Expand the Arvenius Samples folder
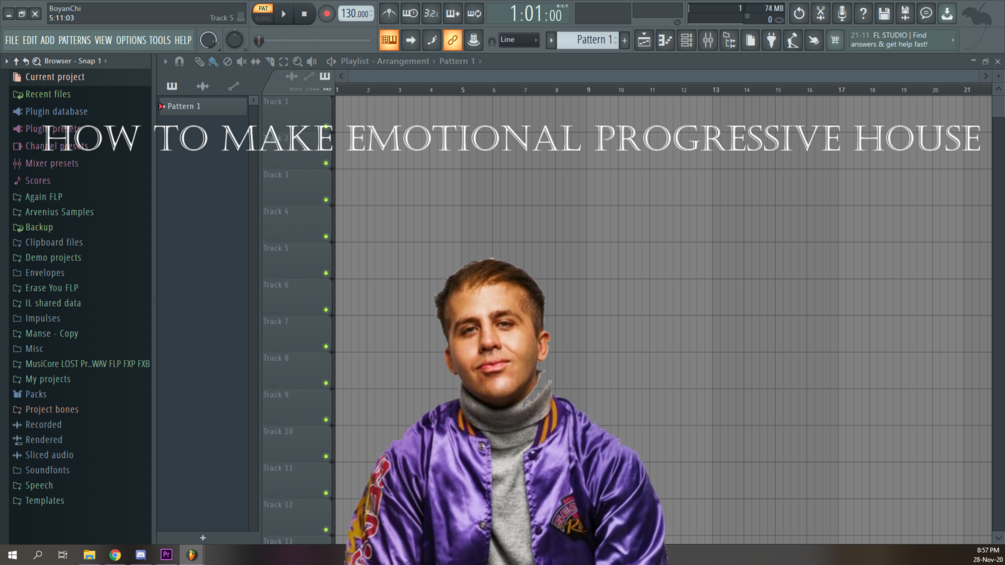Screen dimensions: 1005x565 [x=59, y=212]
